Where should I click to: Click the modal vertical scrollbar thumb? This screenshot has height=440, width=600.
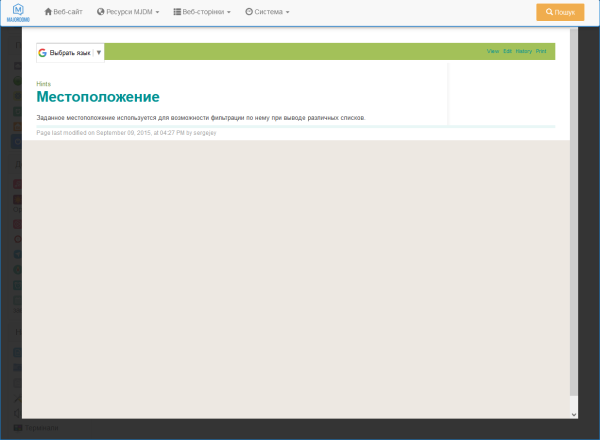574,212
